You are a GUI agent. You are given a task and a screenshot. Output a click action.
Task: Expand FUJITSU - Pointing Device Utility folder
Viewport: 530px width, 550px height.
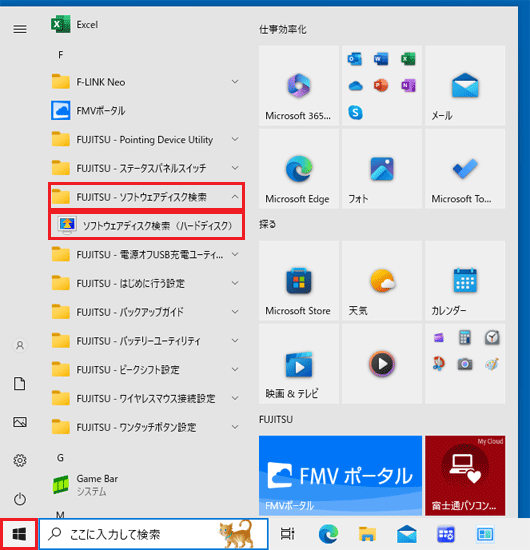(x=146, y=139)
